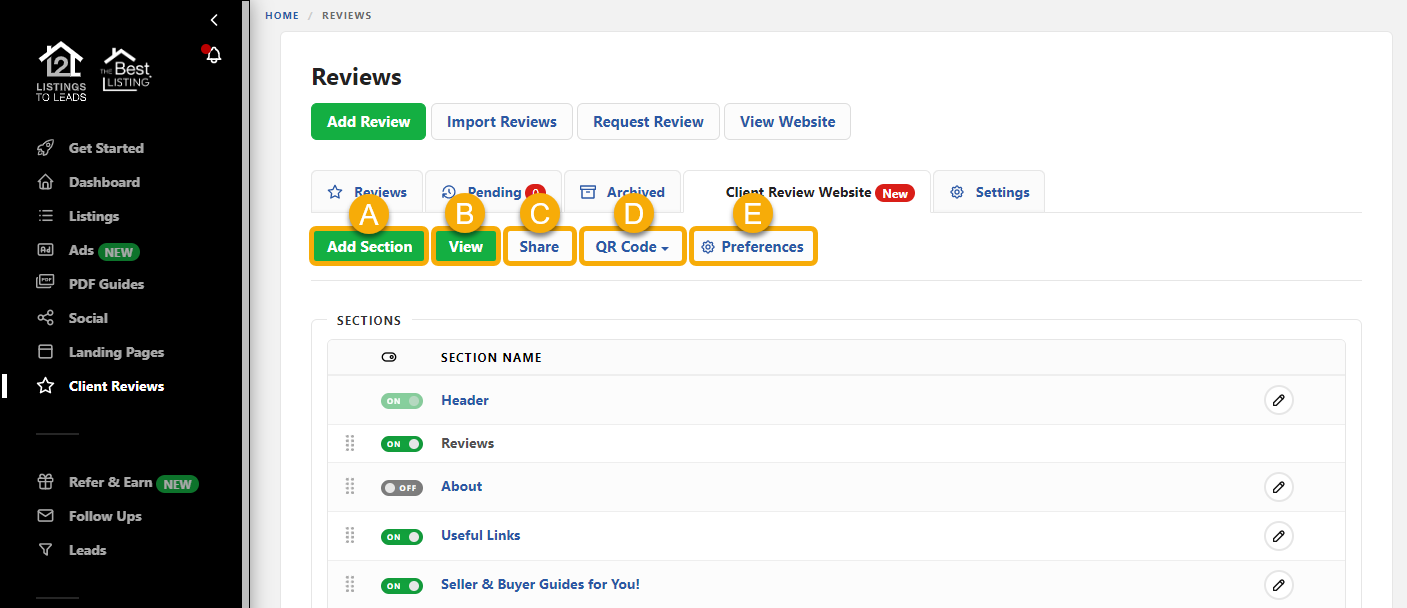Select Listings in the sidebar
Screen dimensions: 1407x608
click(x=96, y=215)
